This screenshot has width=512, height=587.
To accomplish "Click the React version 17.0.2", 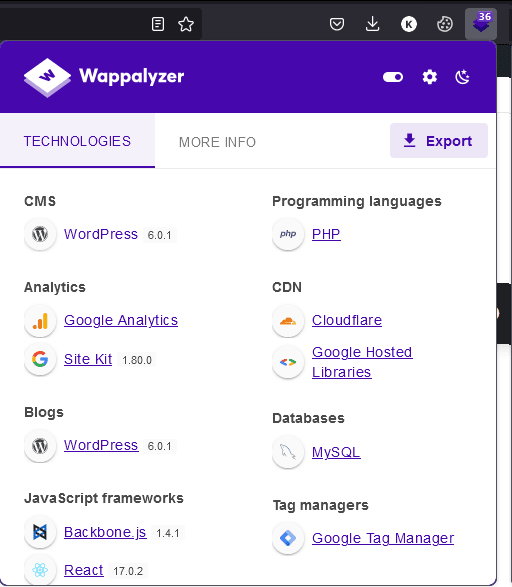I will pyautogui.click(x=128, y=571).
